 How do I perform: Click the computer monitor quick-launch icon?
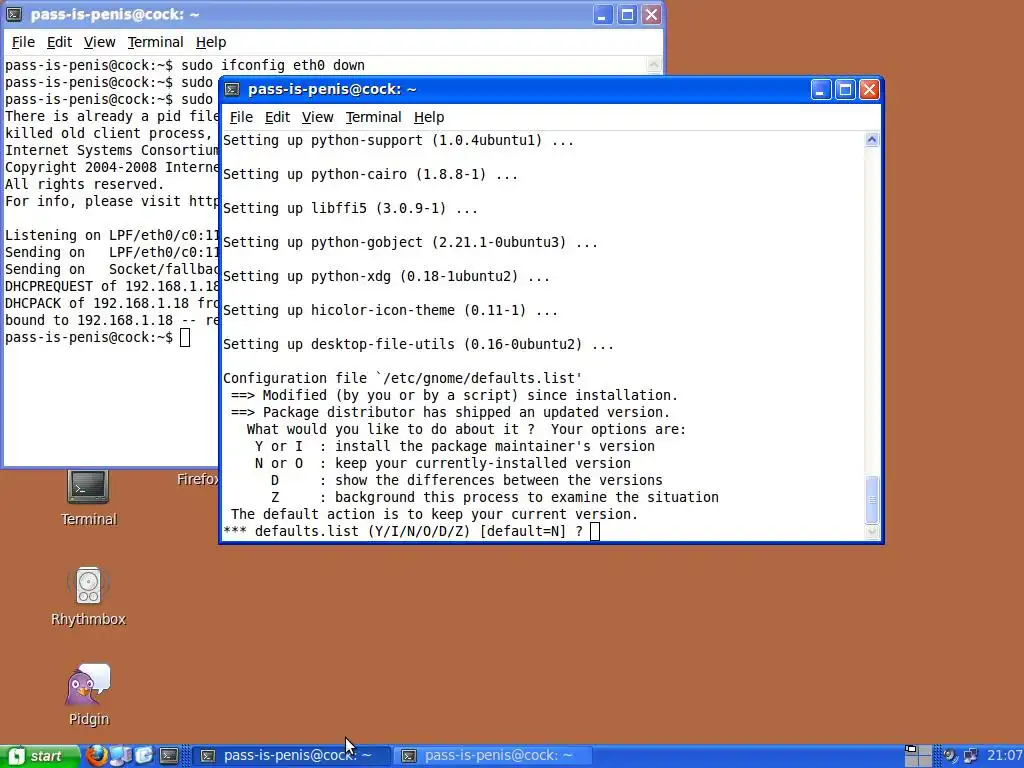pyautogui.click(x=121, y=756)
